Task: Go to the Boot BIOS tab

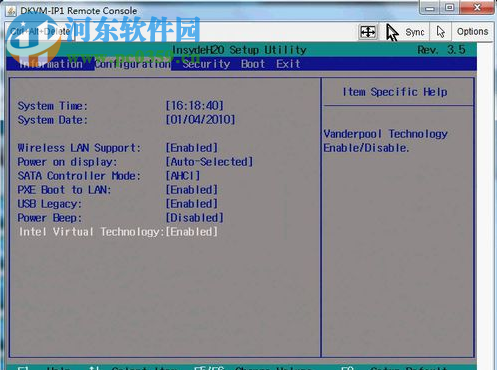Action: click(x=253, y=64)
